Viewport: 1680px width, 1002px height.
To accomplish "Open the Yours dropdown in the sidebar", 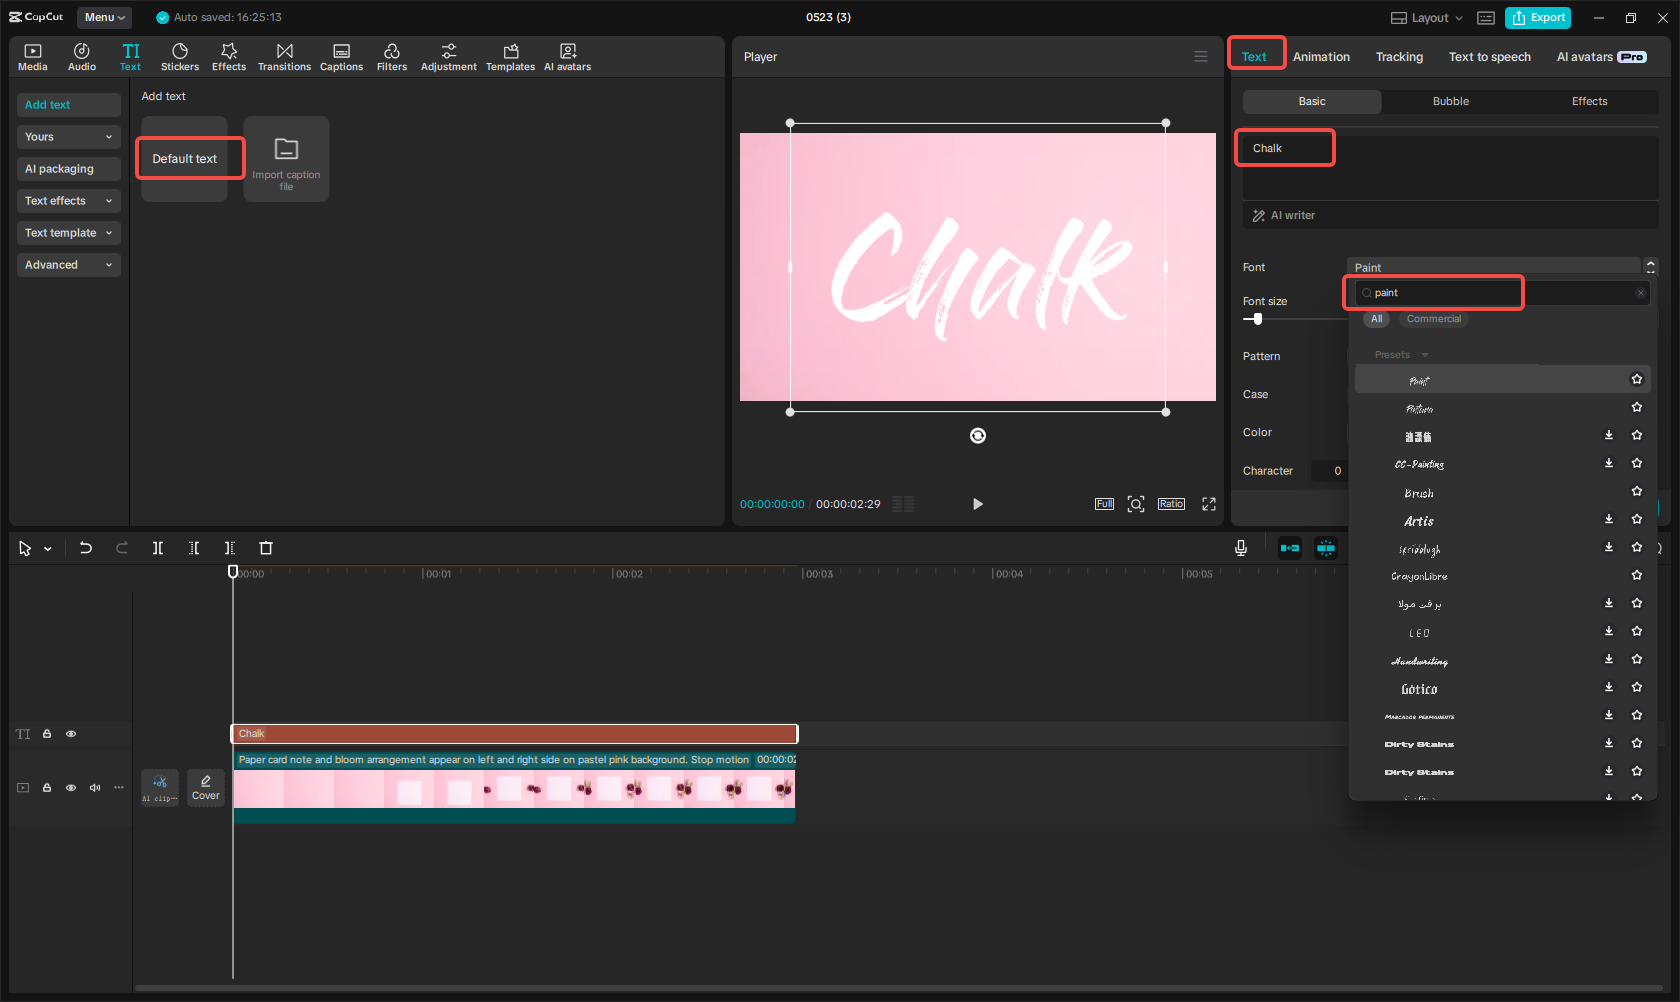I will pos(68,136).
